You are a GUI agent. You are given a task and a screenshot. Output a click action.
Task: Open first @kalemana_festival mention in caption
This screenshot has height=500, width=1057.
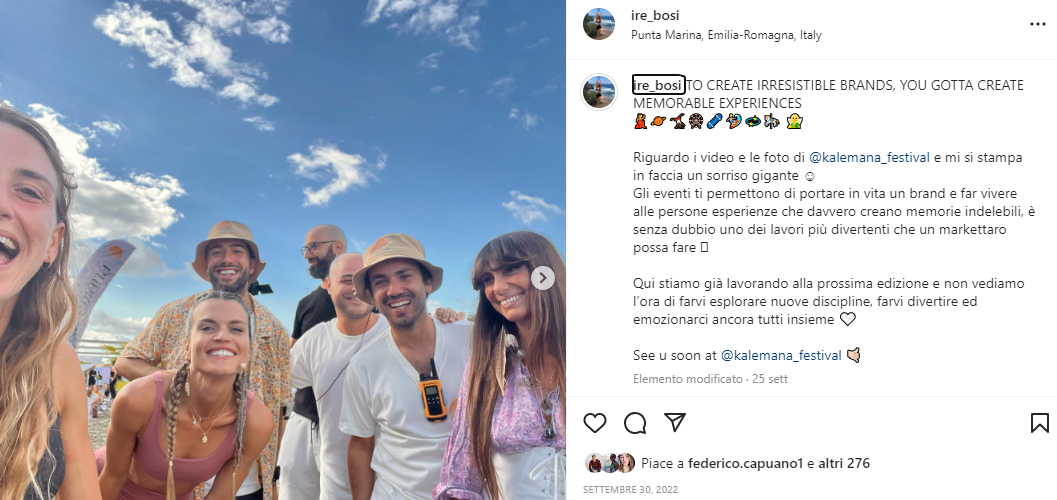pyautogui.click(x=860, y=158)
